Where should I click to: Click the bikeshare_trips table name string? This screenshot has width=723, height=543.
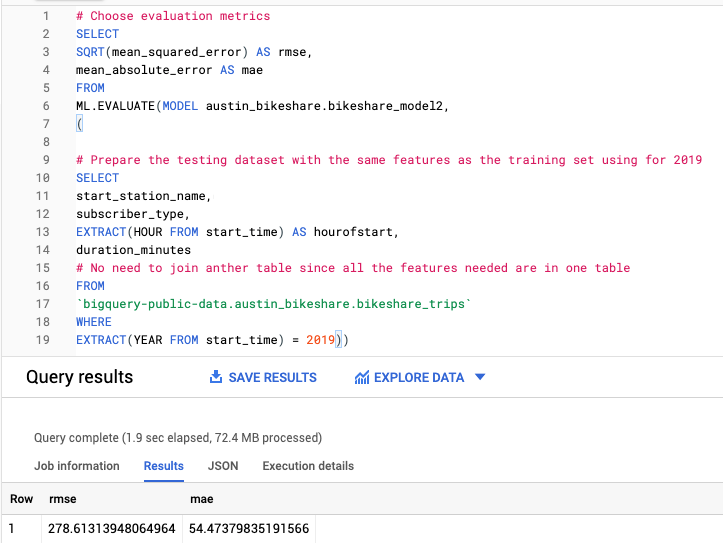click(271, 304)
